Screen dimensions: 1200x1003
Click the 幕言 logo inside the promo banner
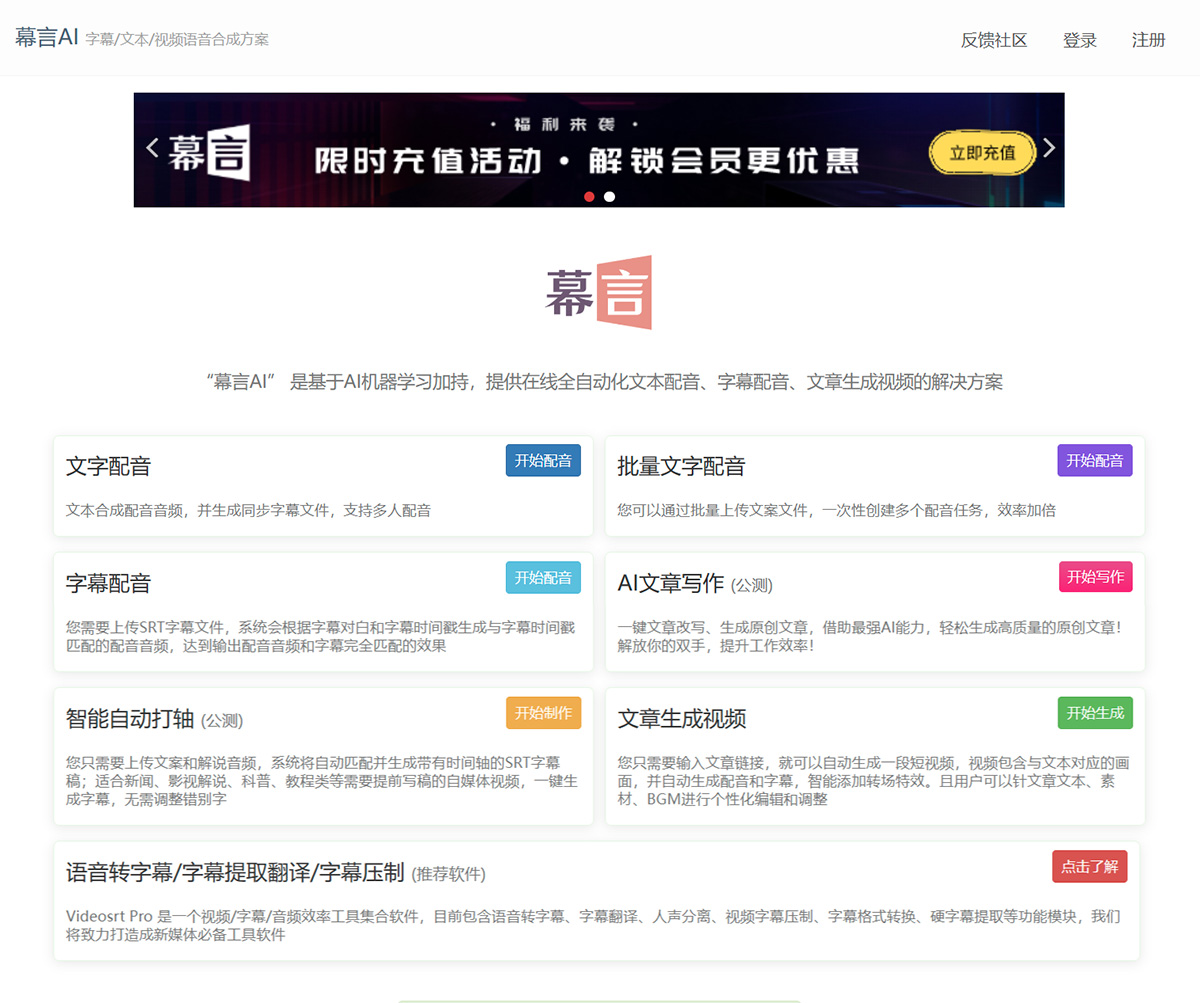click(x=211, y=150)
